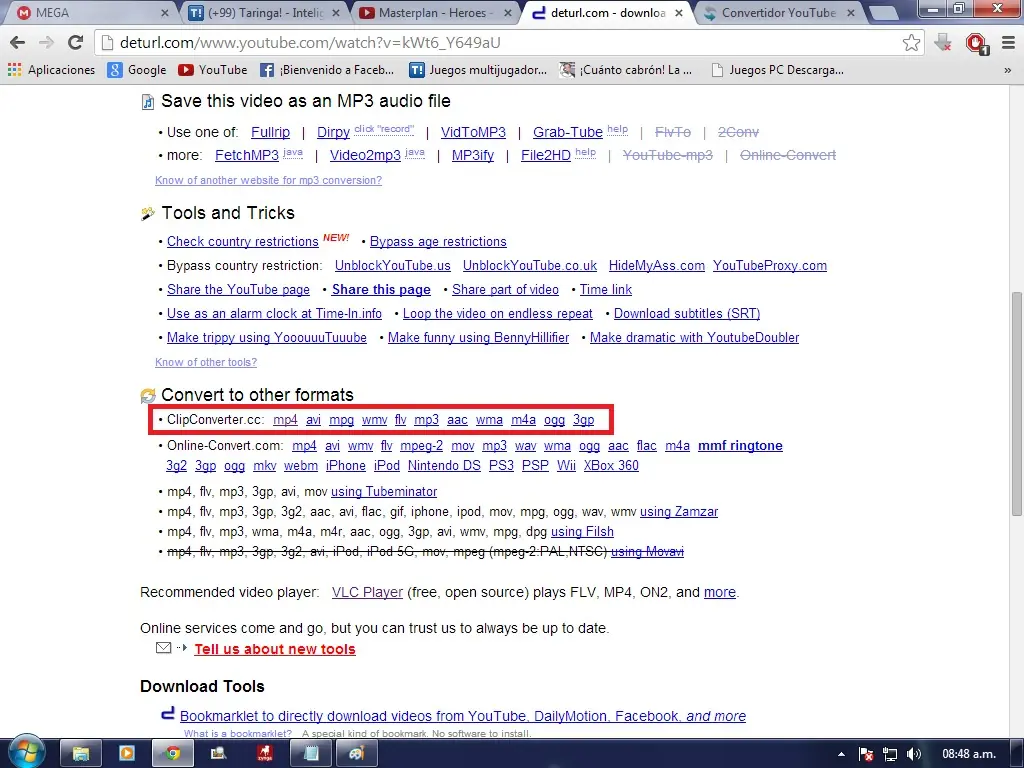Click the red adblock extension icon

976,43
